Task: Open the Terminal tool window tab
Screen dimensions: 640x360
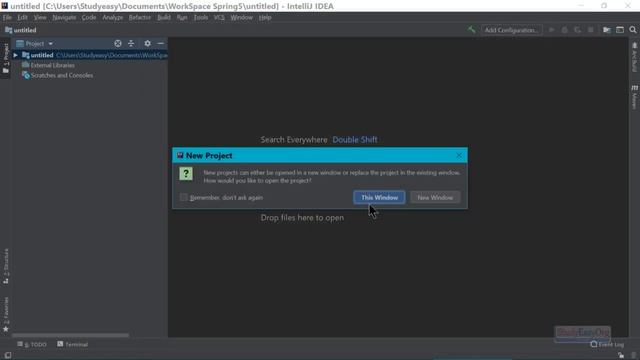Action: pos(73,344)
